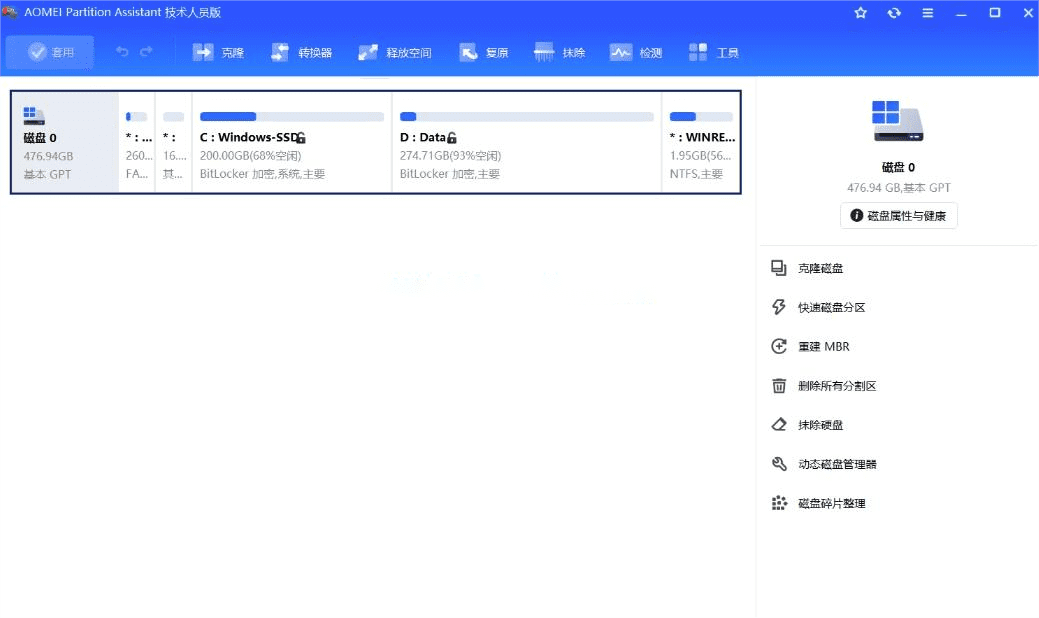Viewport: 1039px width, 618px height.
Task: Click the usage bar of the WINRE partition
Action: pos(701,117)
